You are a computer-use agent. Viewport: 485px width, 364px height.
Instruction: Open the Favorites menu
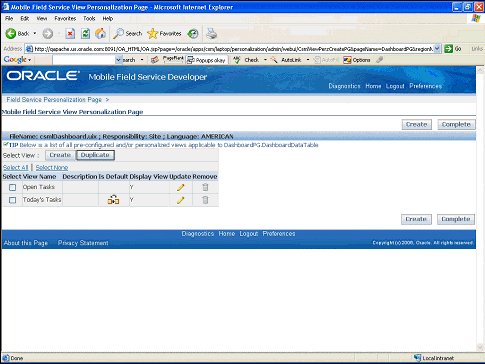[x=65, y=18]
